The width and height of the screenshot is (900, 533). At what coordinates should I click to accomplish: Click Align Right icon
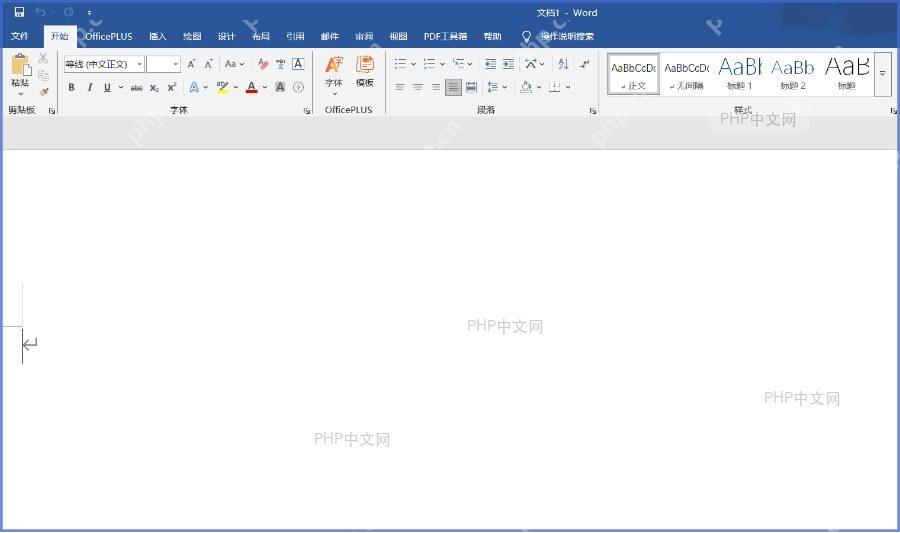(436, 87)
